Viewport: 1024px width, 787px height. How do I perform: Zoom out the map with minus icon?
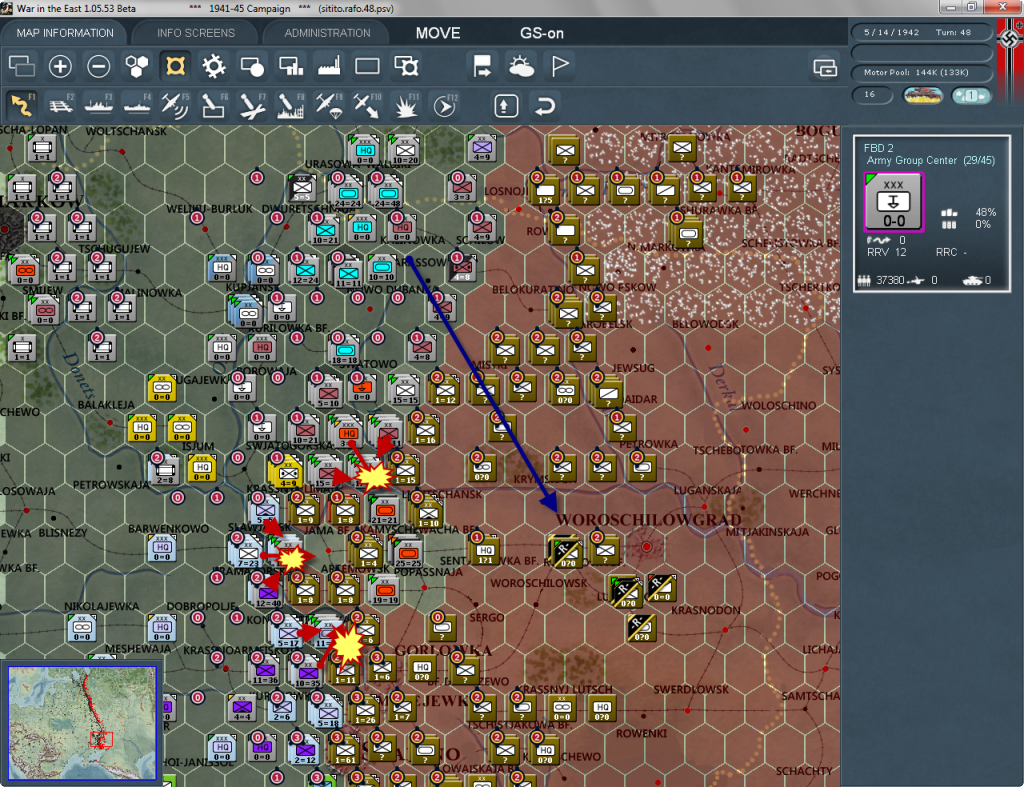click(99, 66)
